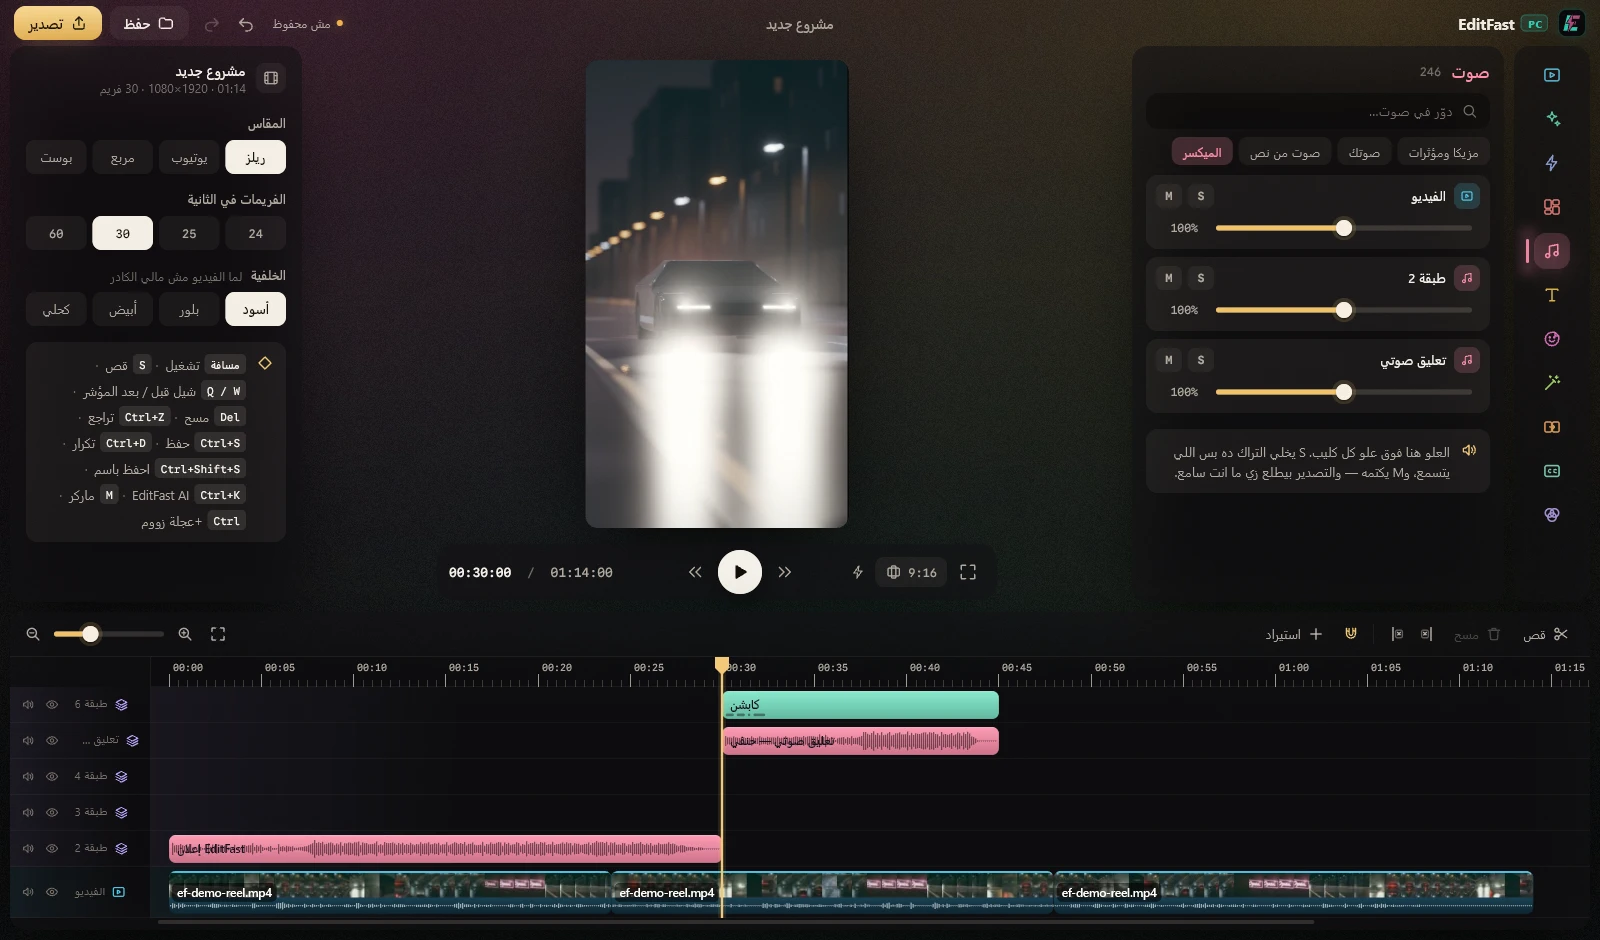Switch to the صوت من نص tab
The width and height of the screenshot is (1600, 940).
tap(1285, 152)
